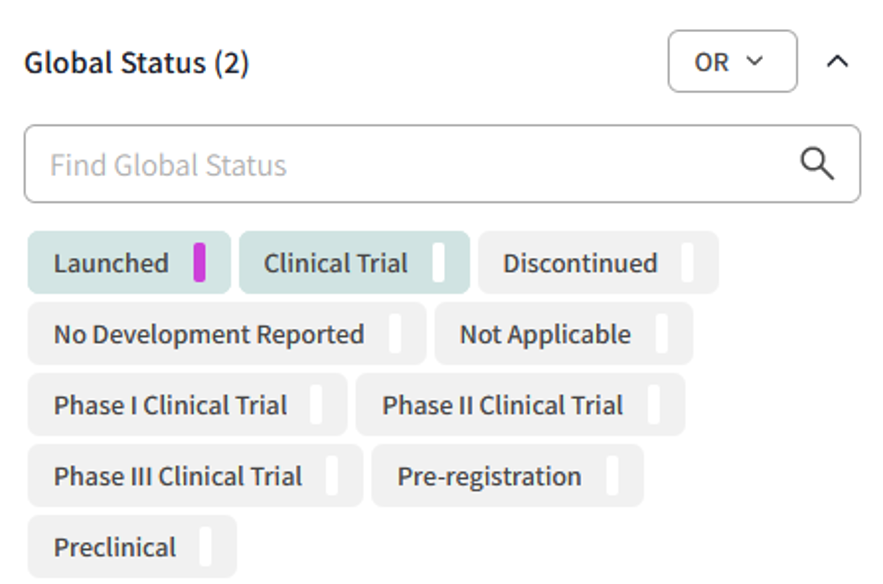Click the magnifying glass search icon
Image resolution: width=883 pixels, height=584 pixels.
818,164
